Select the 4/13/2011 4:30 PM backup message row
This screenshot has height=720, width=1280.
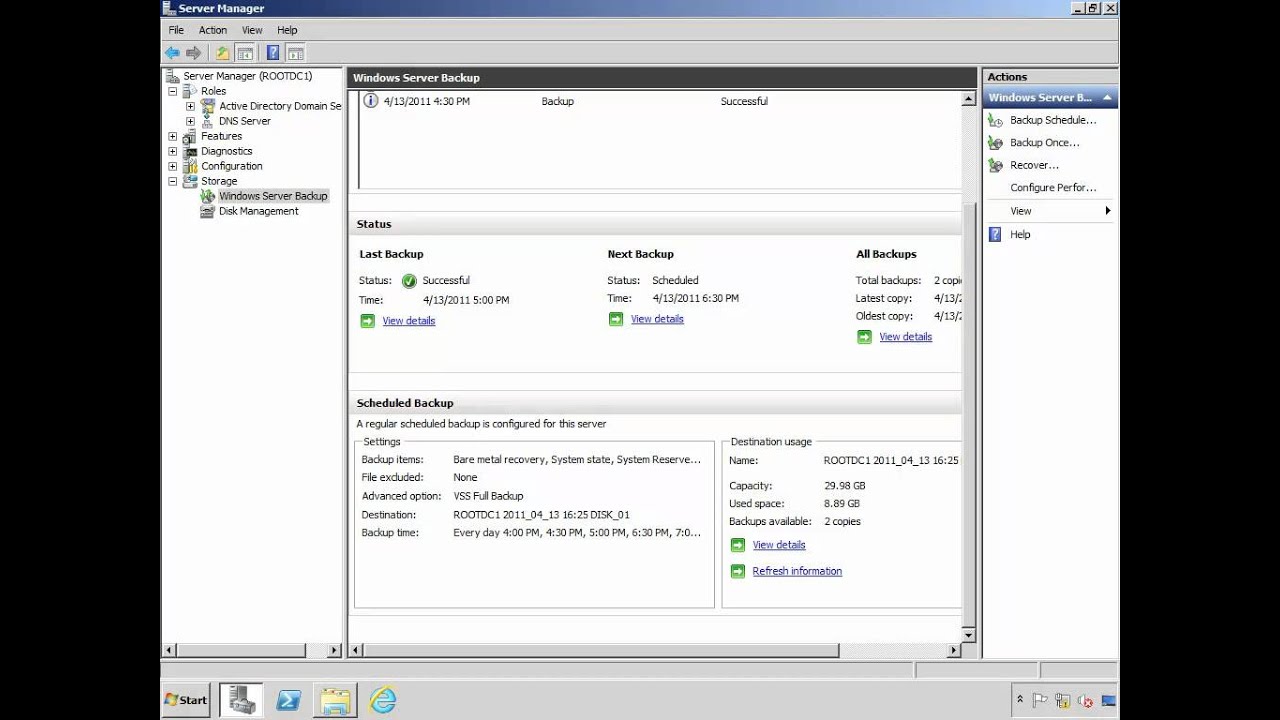[660, 101]
